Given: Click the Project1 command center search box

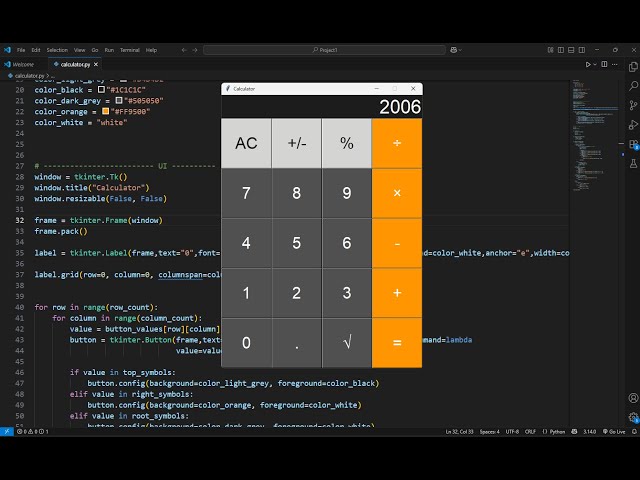Looking at the screenshot, I should [x=324, y=50].
